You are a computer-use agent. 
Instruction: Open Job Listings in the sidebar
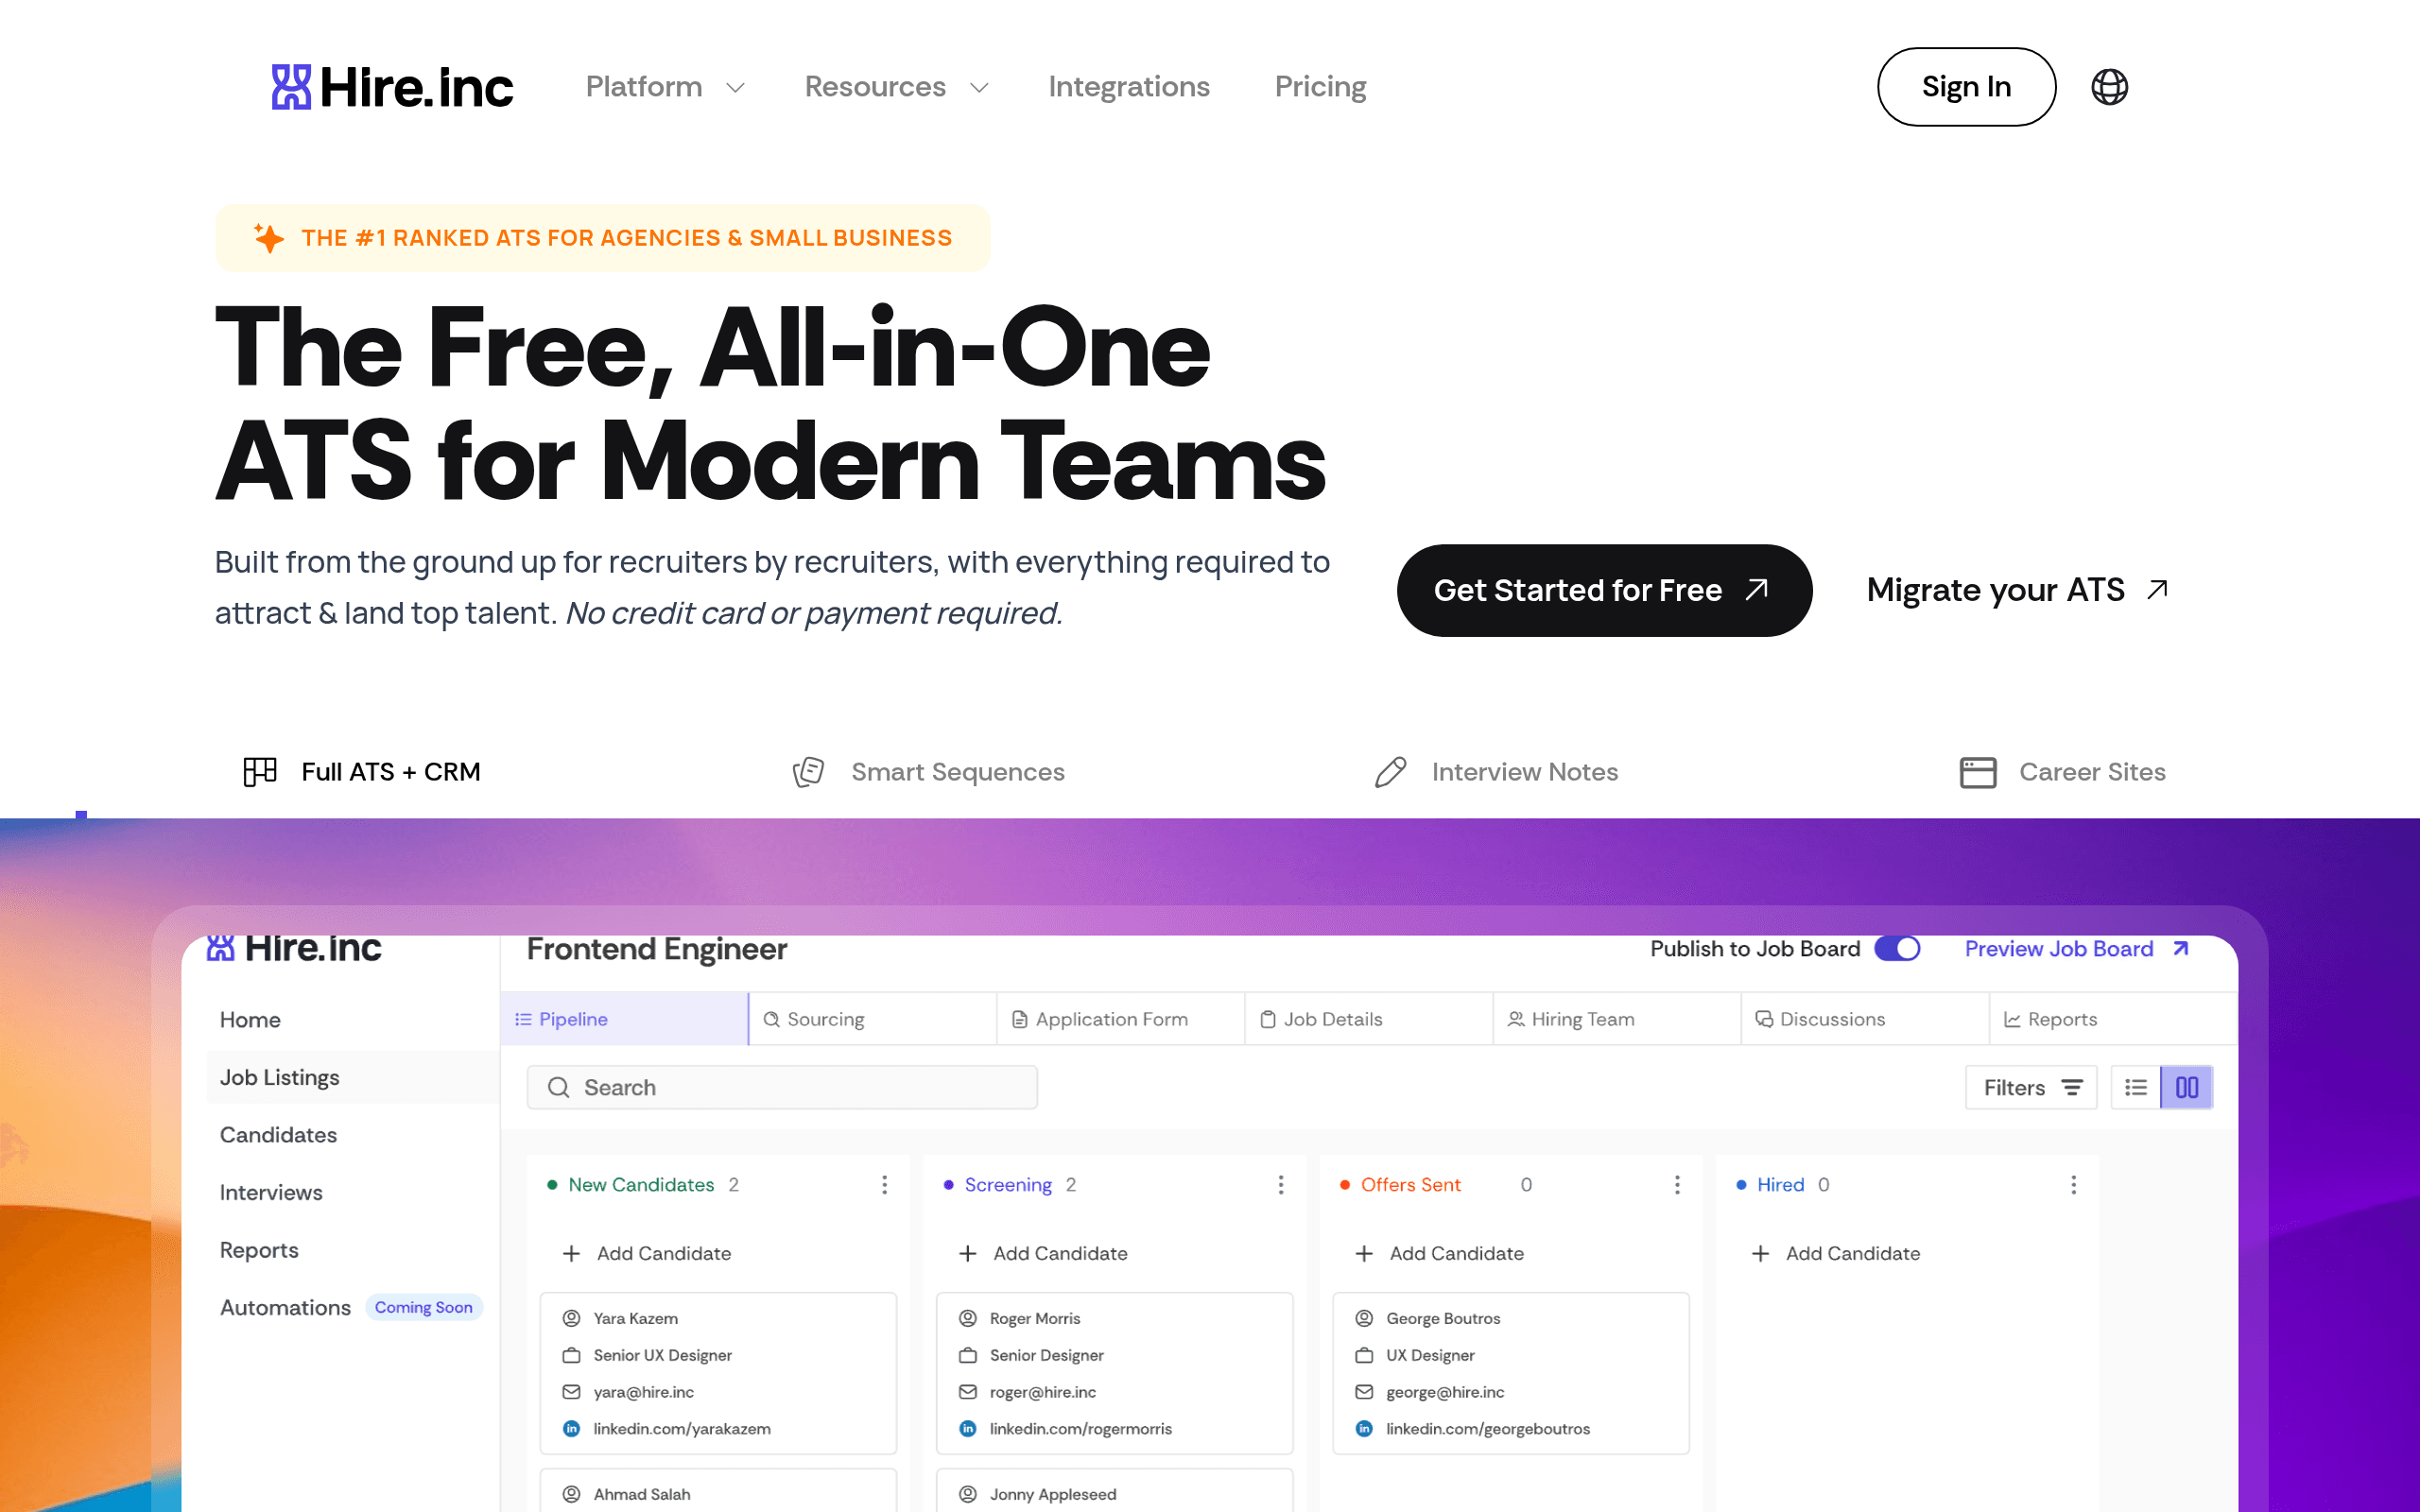tap(352, 1077)
